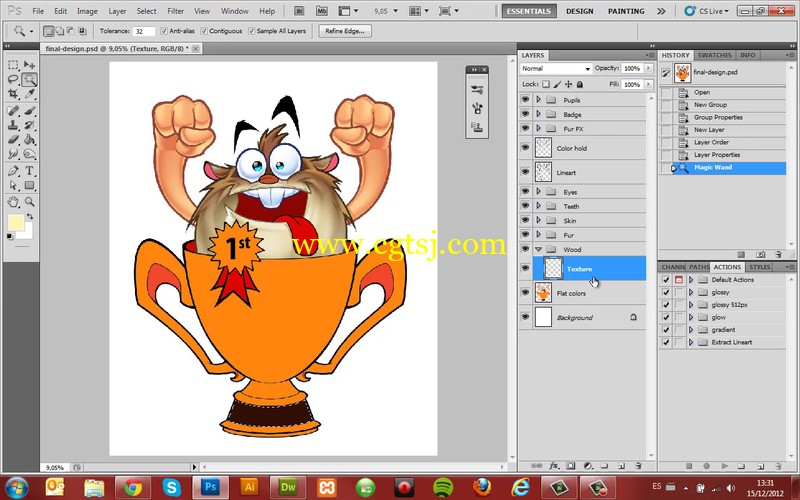Open the Fill value arrow
This screenshot has height=500, width=800.
(648, 84)
